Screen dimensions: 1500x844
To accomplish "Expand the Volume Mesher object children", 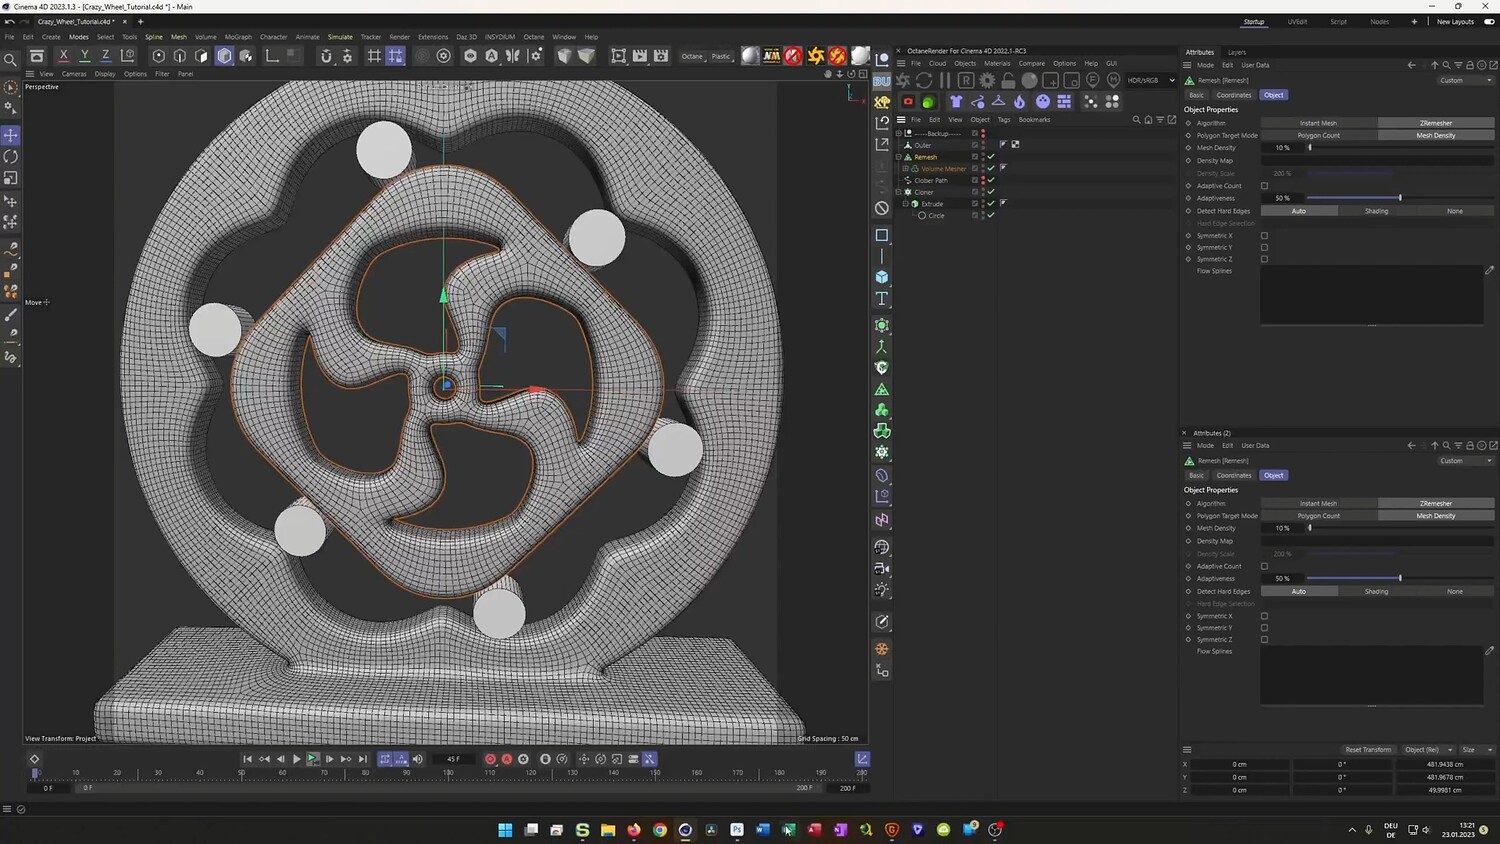I will coord(906,168).
